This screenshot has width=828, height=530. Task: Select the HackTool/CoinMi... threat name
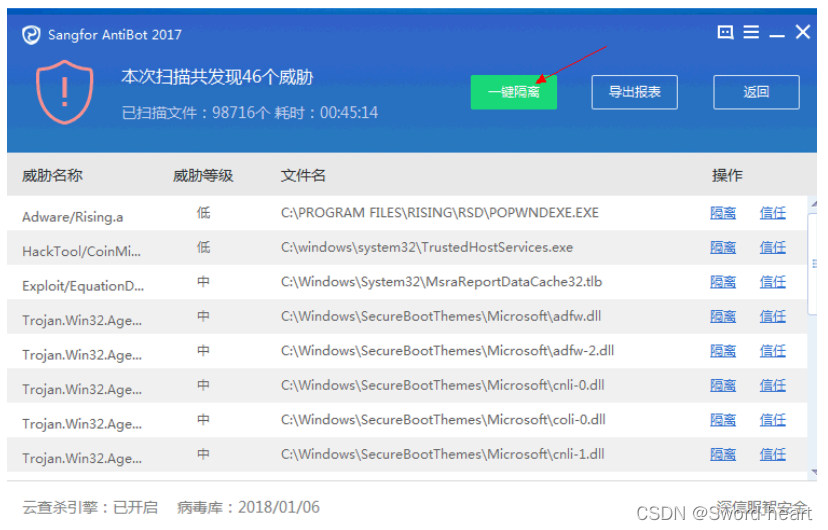pyautogui.click(x=81, y=251)
